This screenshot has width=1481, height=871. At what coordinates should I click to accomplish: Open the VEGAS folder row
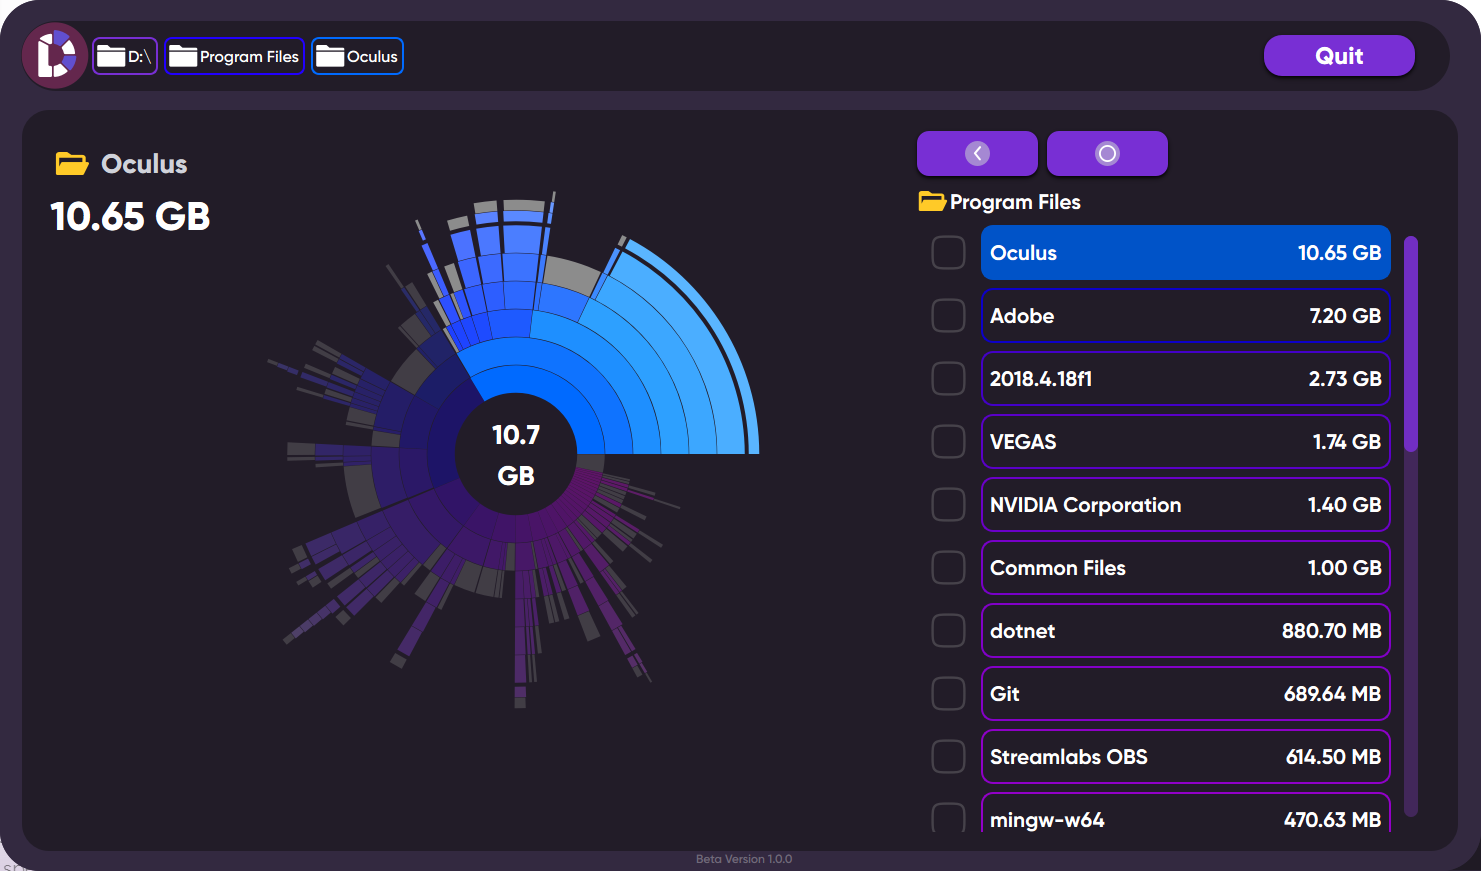click(x=1185, y=442)
